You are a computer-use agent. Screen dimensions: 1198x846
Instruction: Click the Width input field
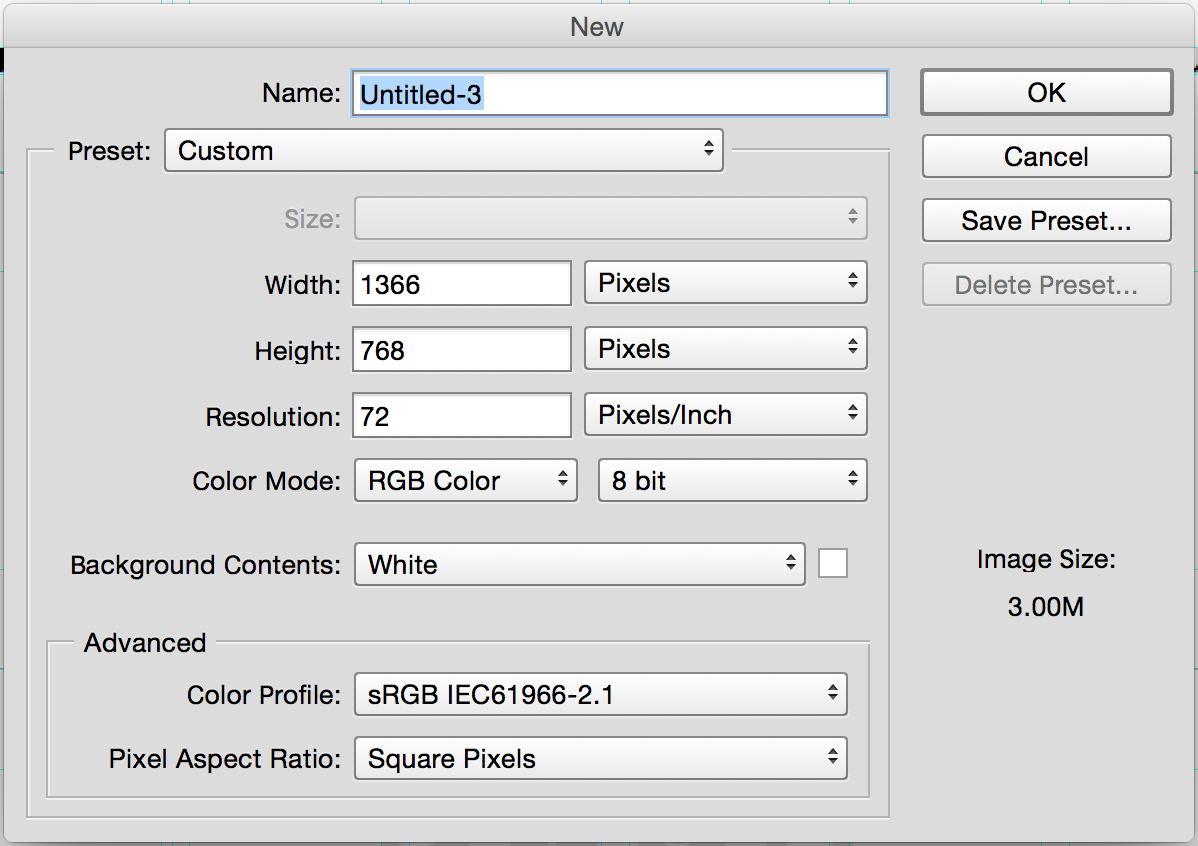click(461, 284)
